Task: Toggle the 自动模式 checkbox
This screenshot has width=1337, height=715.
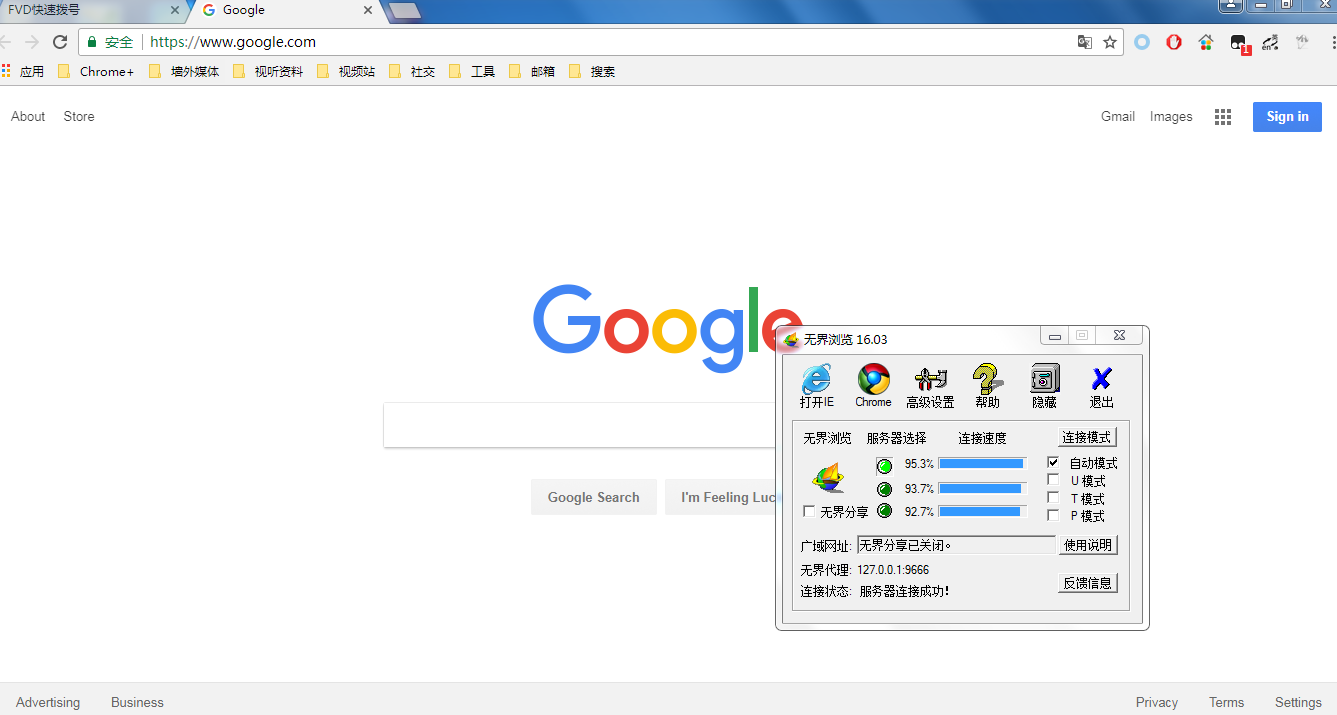Action: 1053,463
